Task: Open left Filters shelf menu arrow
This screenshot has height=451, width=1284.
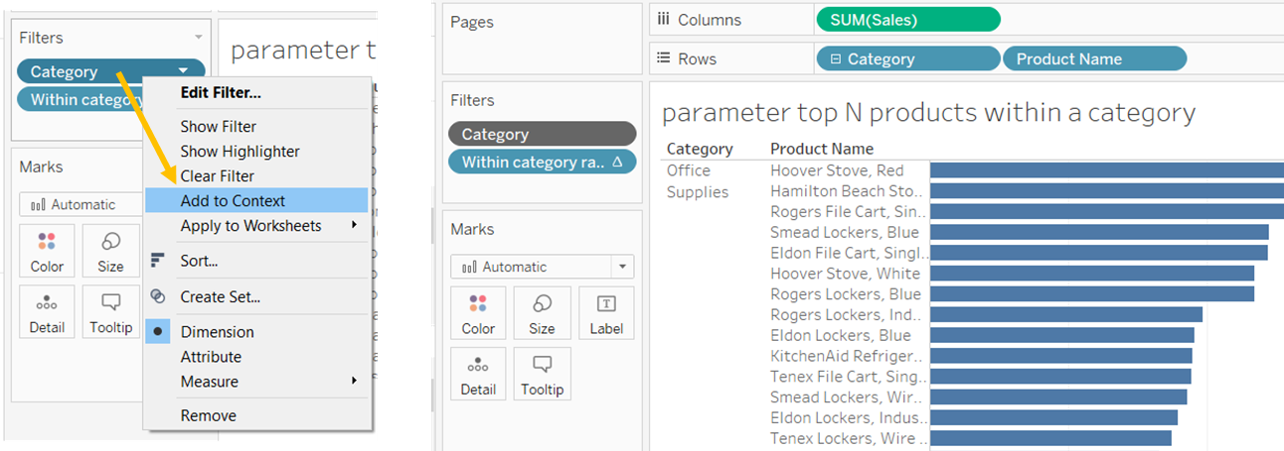Action: tap(199, 38)
